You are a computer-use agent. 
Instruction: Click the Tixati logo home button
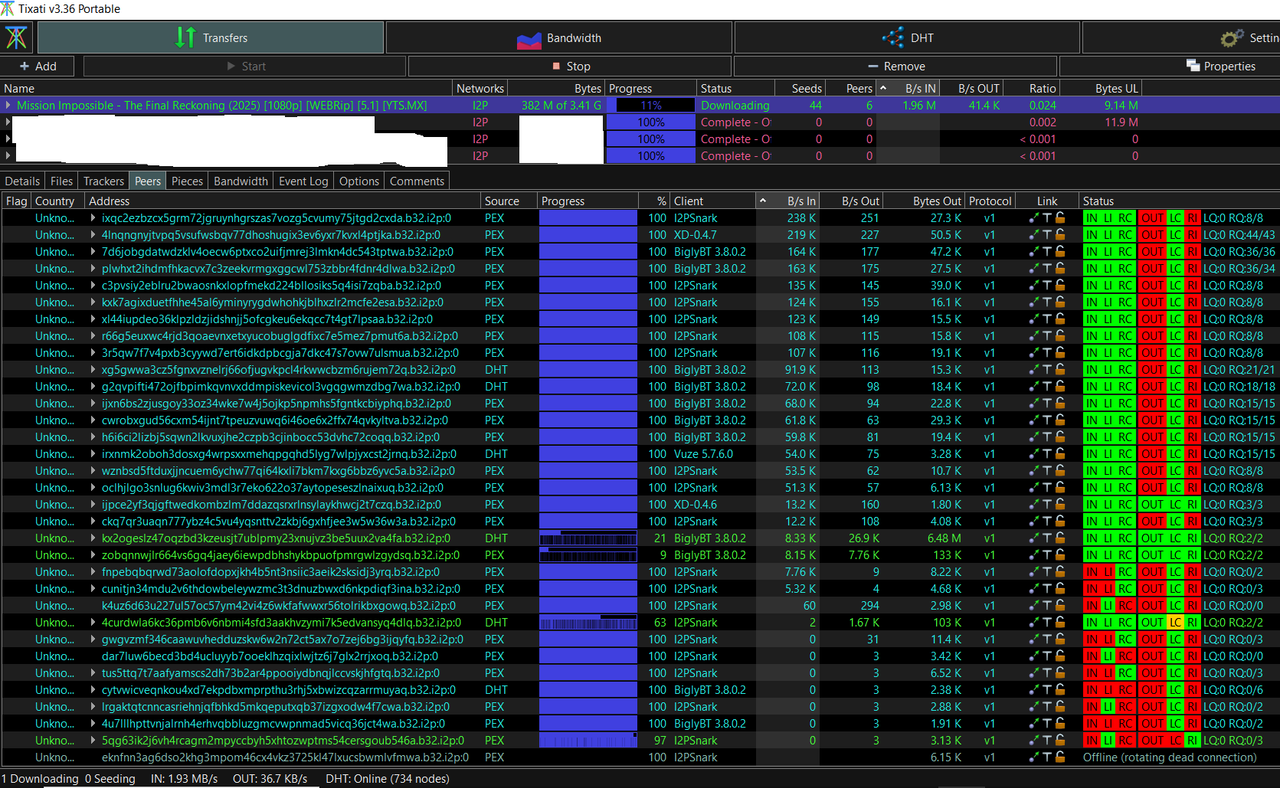17,38
